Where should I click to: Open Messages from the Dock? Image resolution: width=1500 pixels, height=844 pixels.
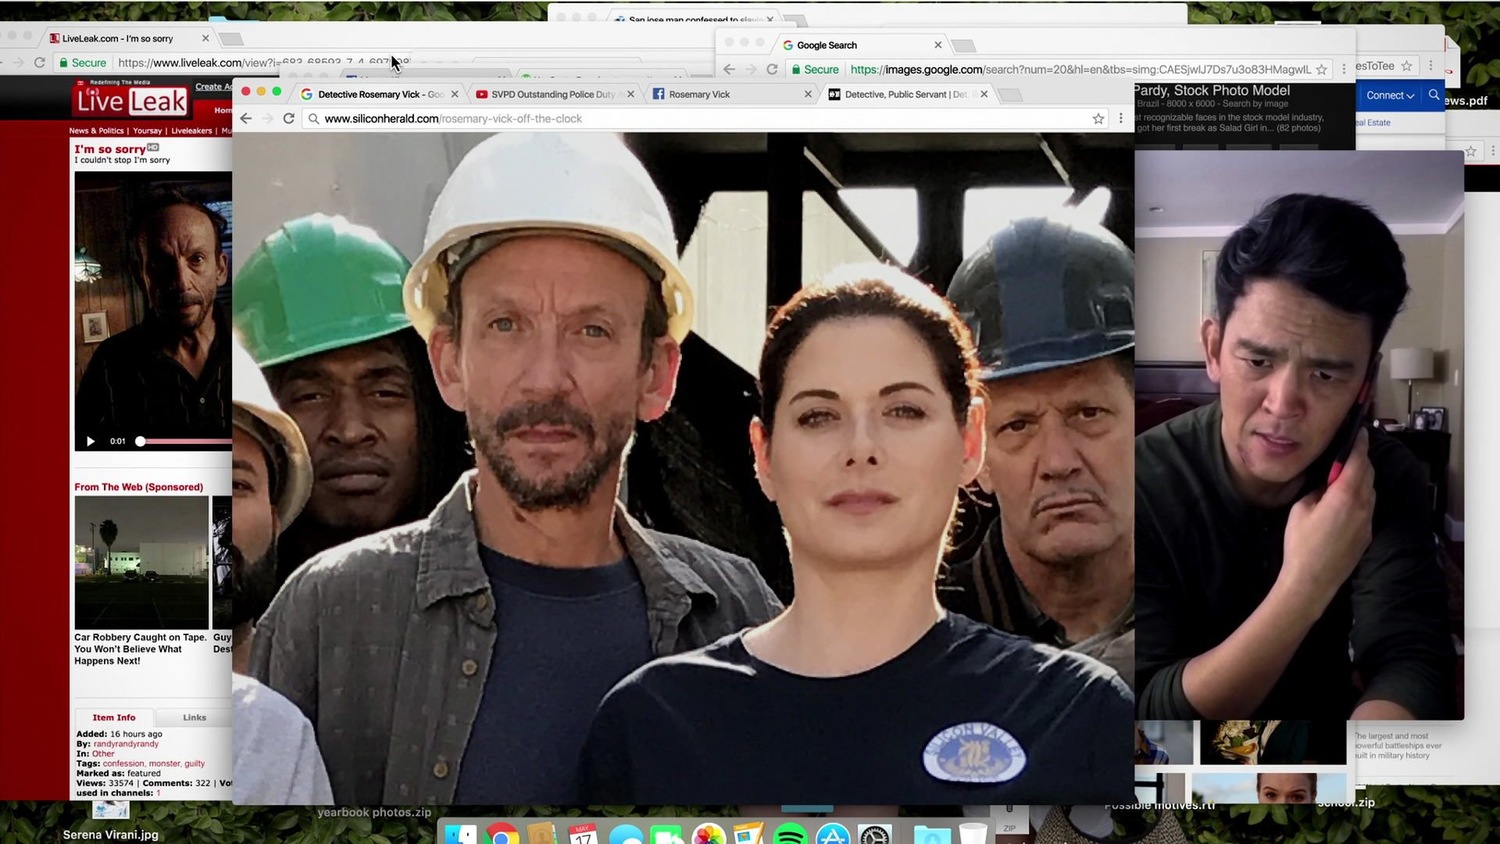coord(625,834)
